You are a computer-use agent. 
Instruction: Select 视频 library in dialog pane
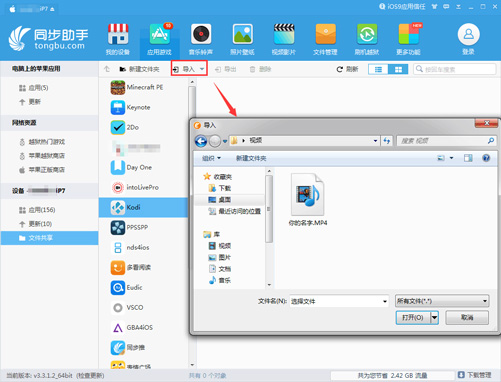coord(220,246)
